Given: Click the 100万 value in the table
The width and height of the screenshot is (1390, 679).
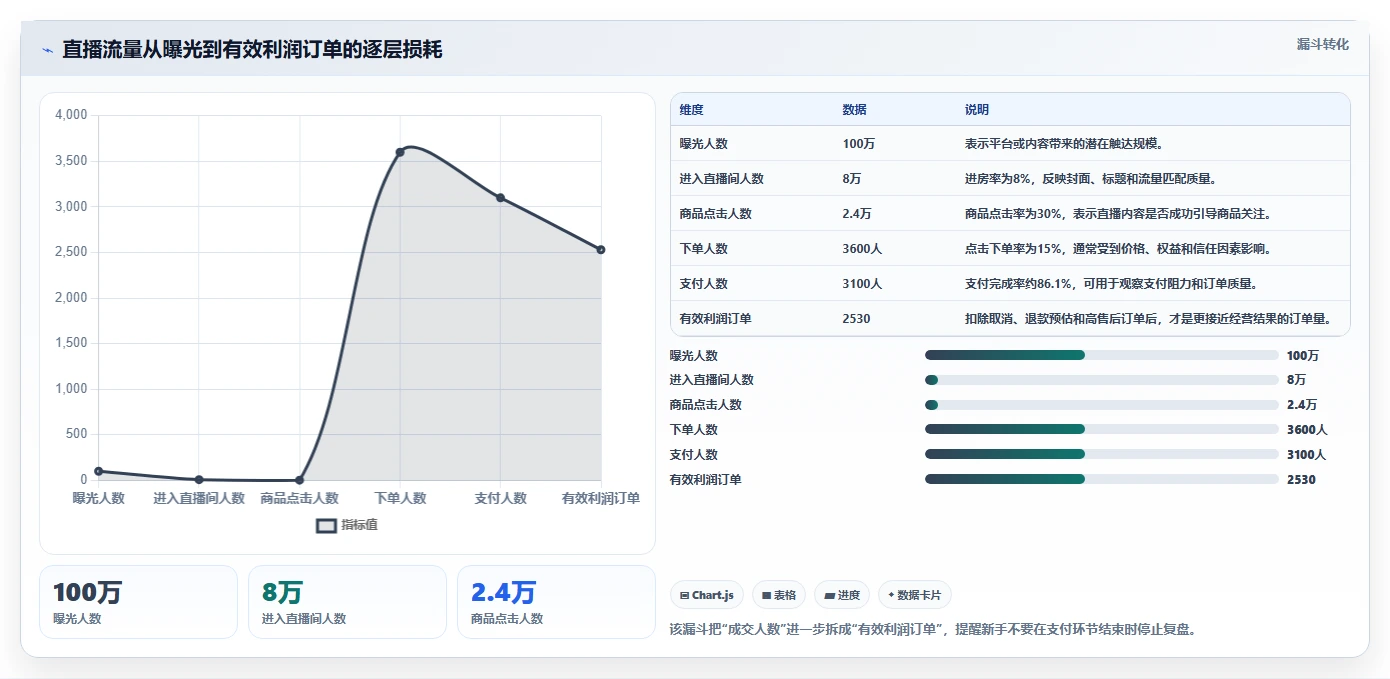Looking at the screenshot, I should pos(859,144).
